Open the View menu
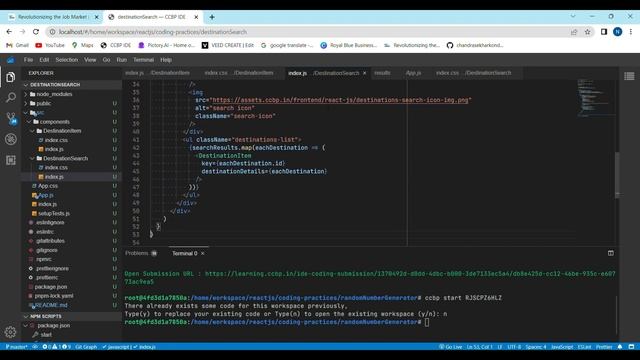This screenshot has height=360, width=640. pyautogui.click(x=90, y=60)
